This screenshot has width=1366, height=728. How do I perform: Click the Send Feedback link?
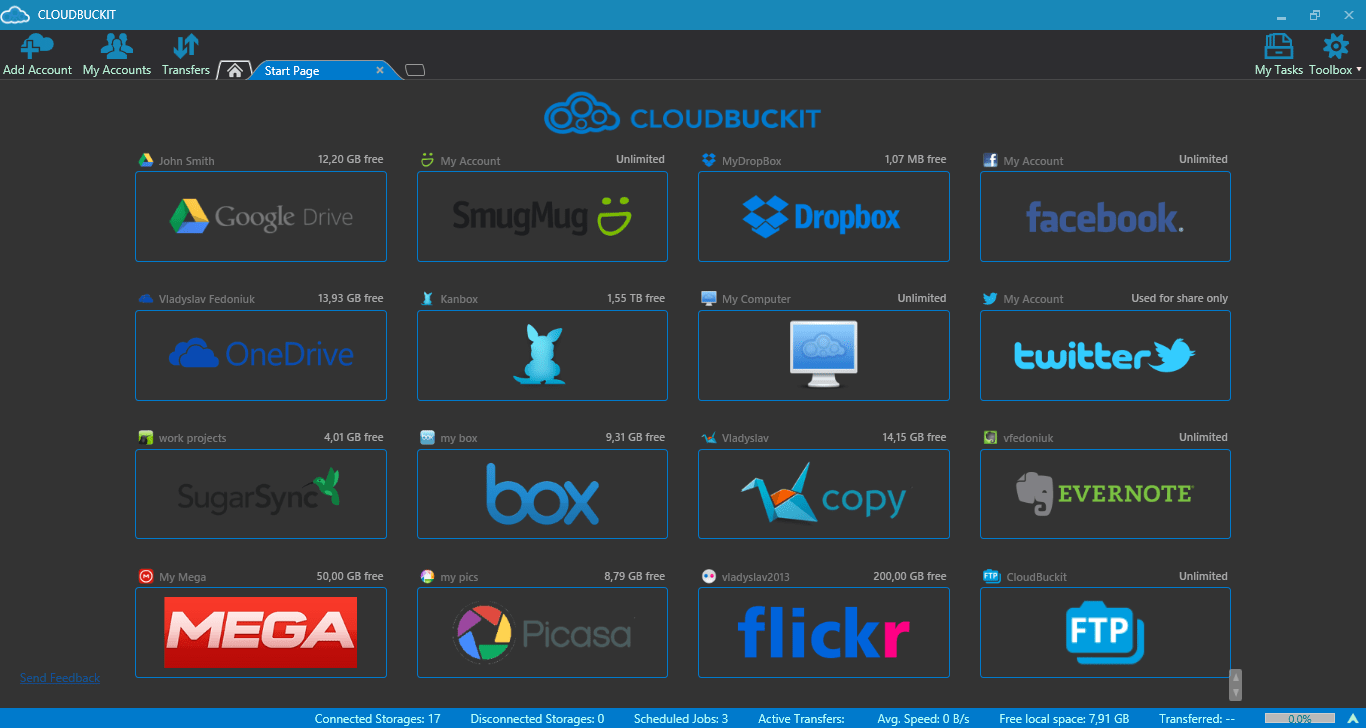(60, 678)
